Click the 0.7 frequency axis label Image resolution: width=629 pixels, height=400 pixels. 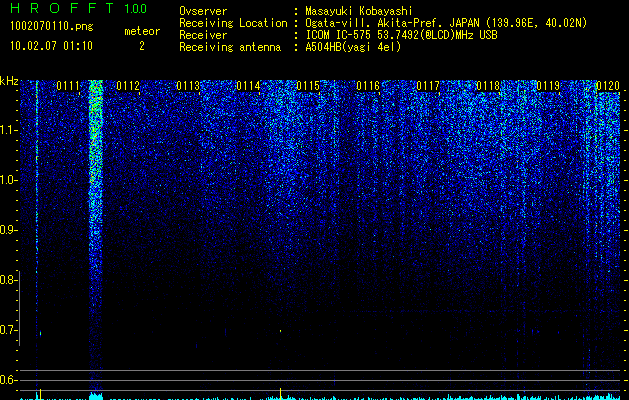point(8,330)
